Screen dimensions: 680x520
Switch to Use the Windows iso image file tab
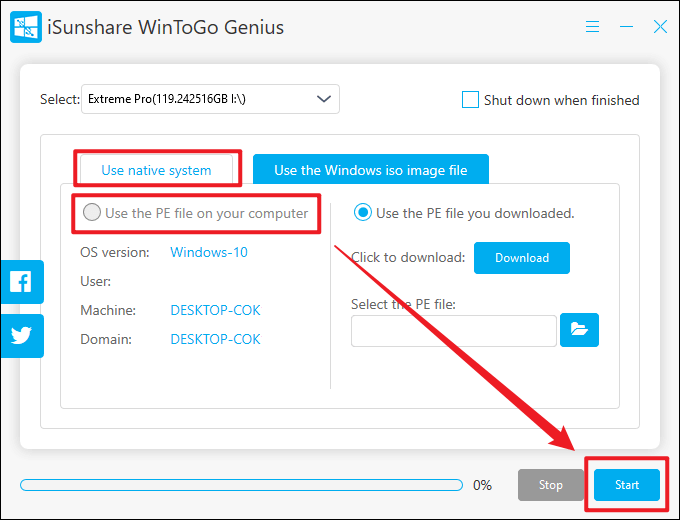(371, 170)
